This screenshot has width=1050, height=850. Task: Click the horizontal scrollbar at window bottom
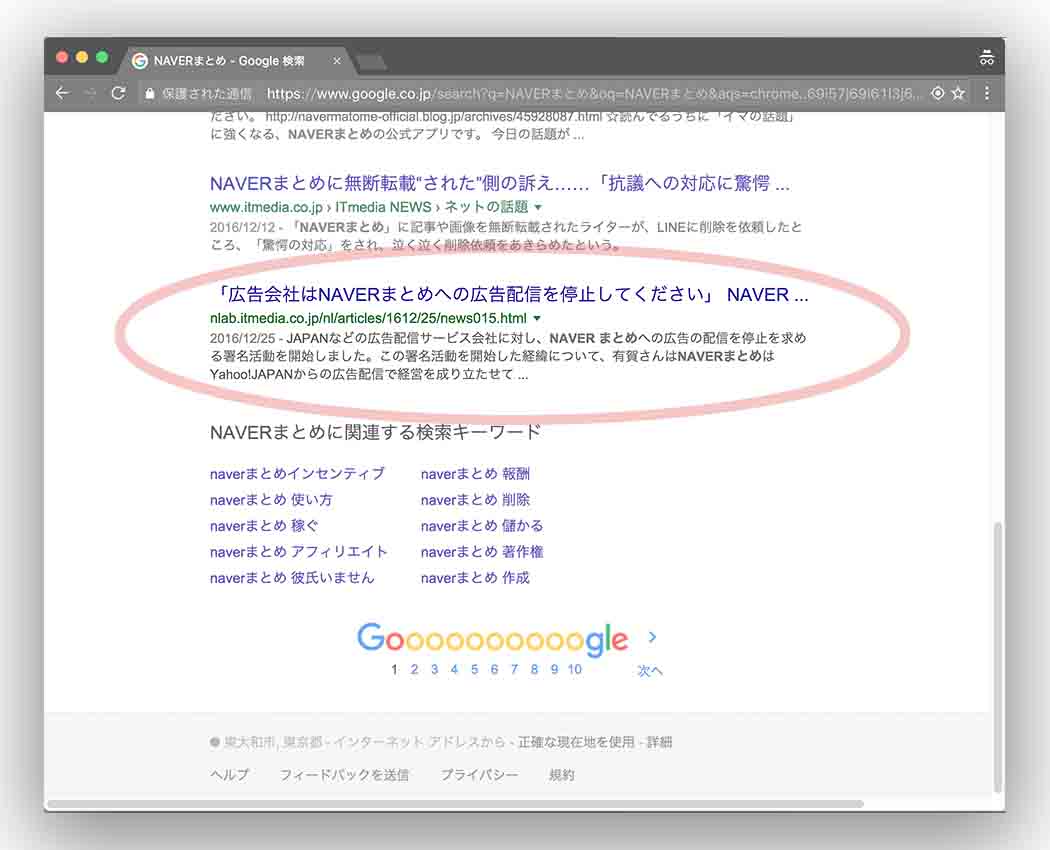pyautogui.click(x=455, y=803)
